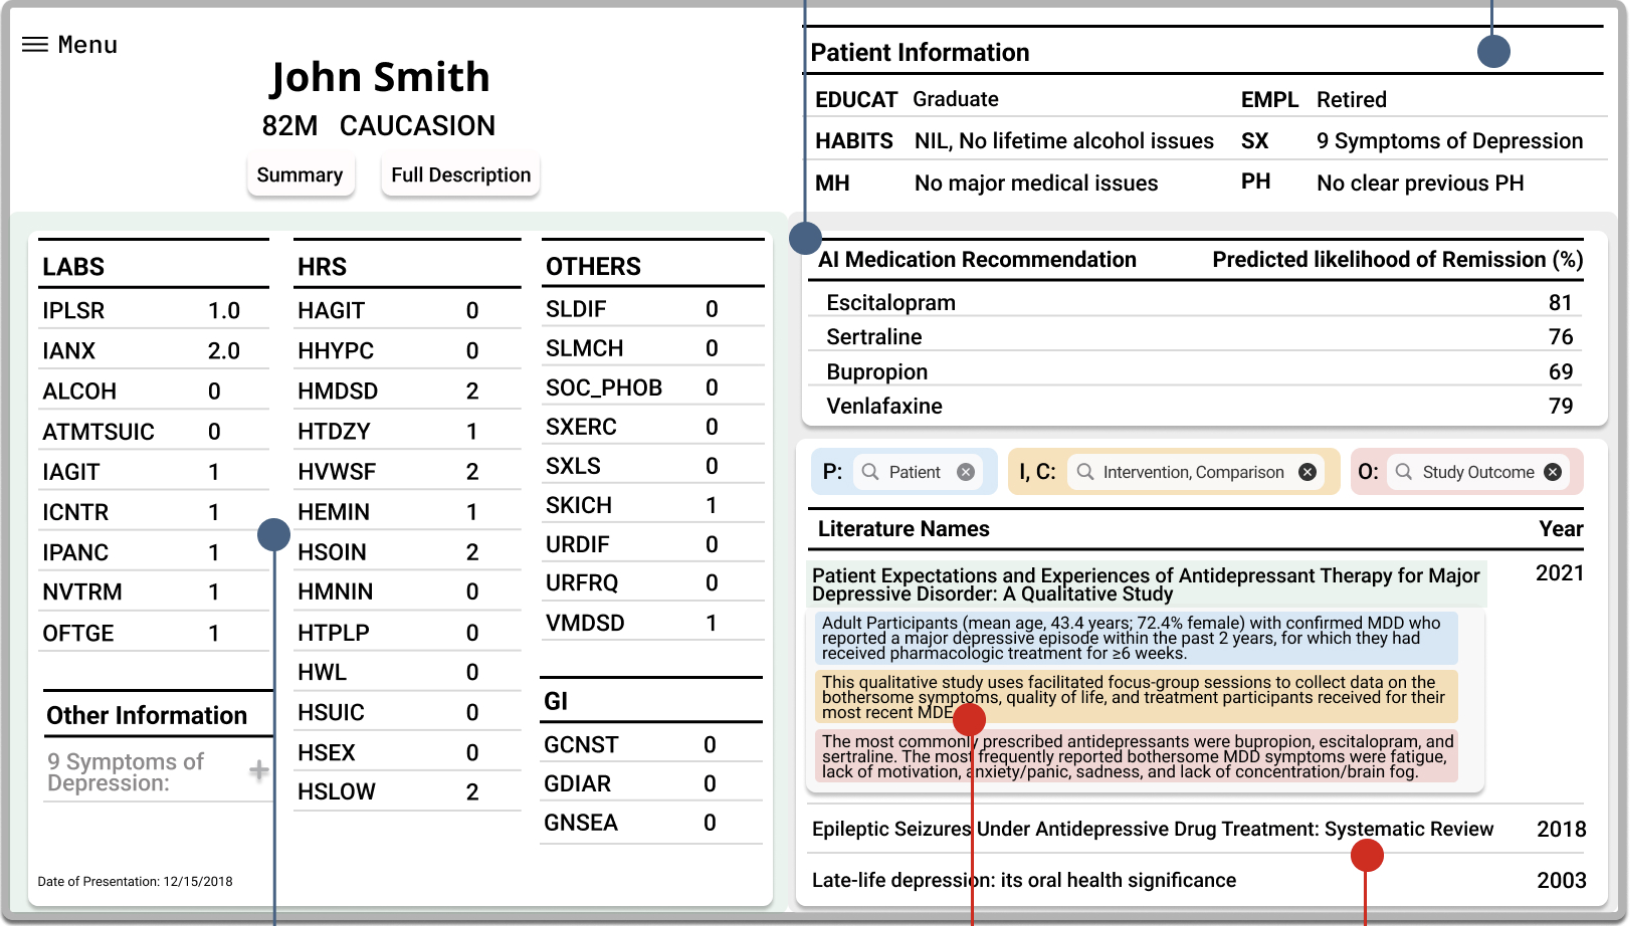Click the magnifier icon in Patient search

point(870,472)
